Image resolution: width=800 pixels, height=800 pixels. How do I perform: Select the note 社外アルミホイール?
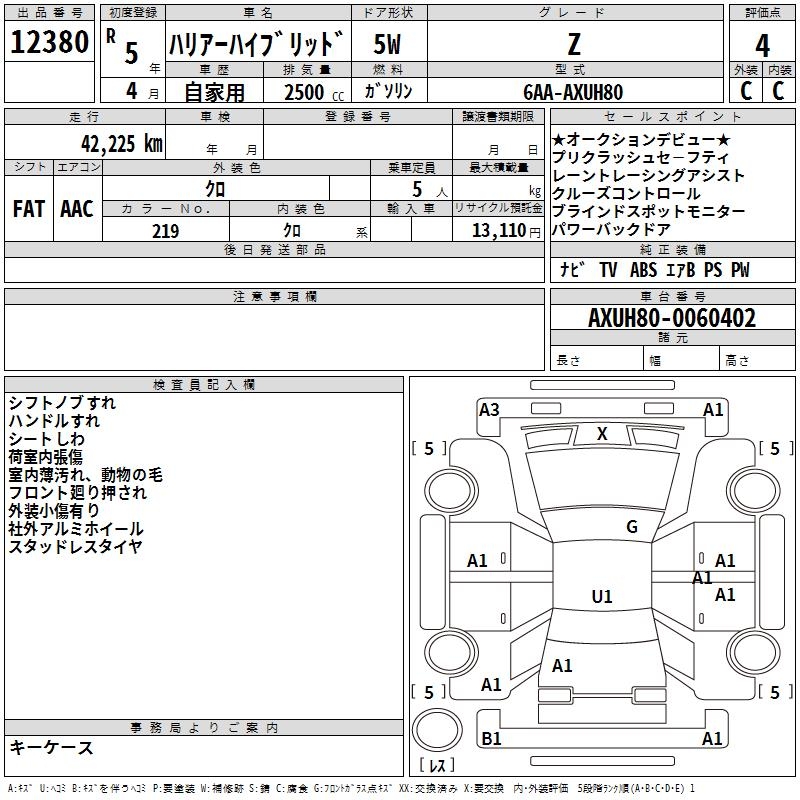click(x=76, y=529)
